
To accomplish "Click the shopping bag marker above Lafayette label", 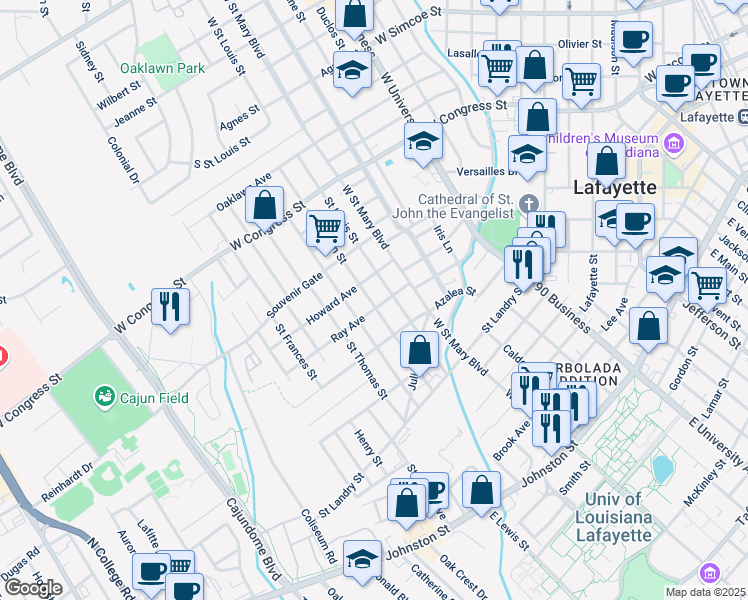I will click(x=606, y=163).
